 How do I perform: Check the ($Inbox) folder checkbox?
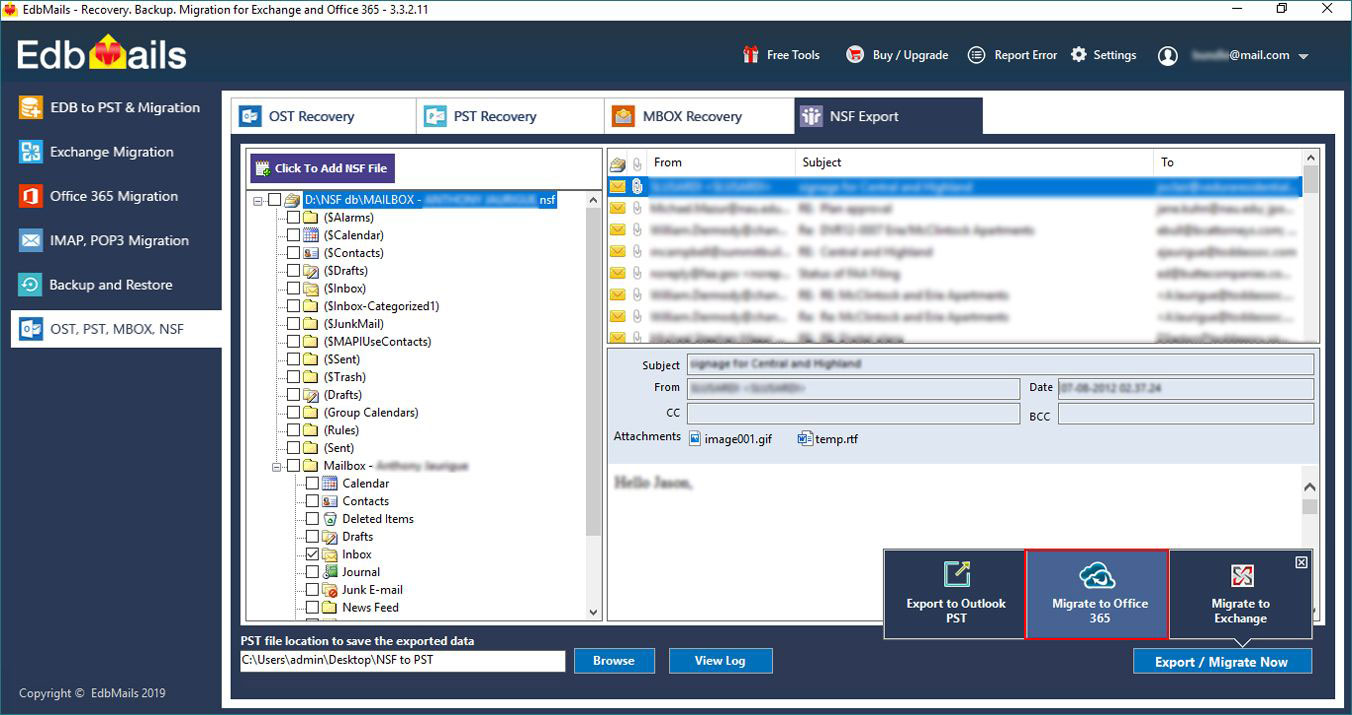(x=293, y=288)
